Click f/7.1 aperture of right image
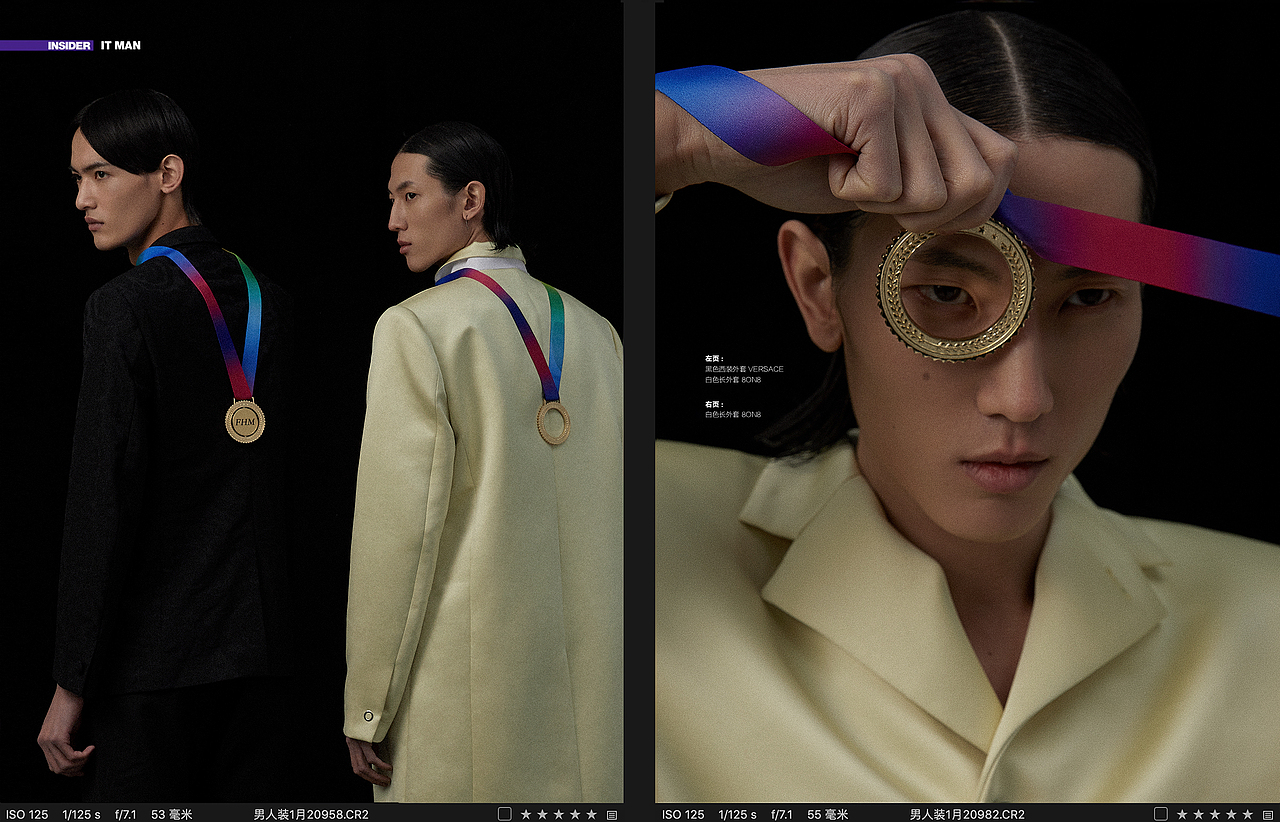Screen dimensions: 1280x822 pos(782,815)
